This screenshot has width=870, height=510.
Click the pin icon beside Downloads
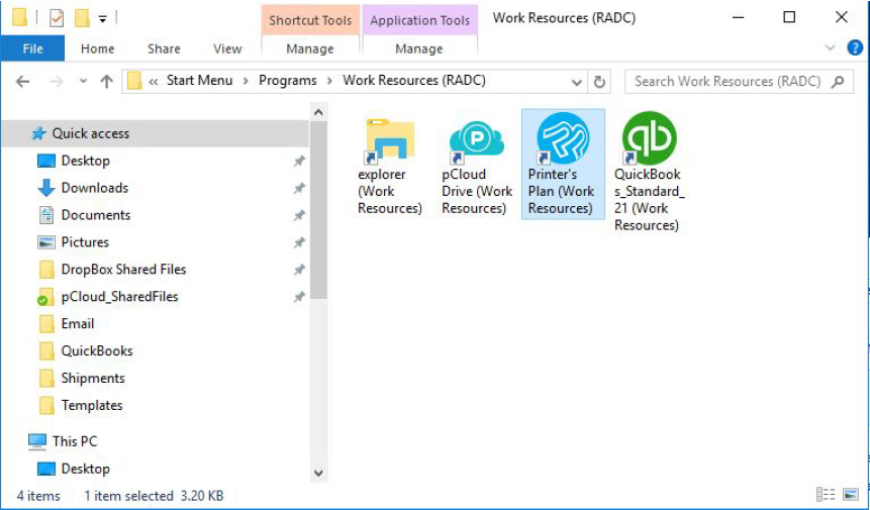(299, 188)
